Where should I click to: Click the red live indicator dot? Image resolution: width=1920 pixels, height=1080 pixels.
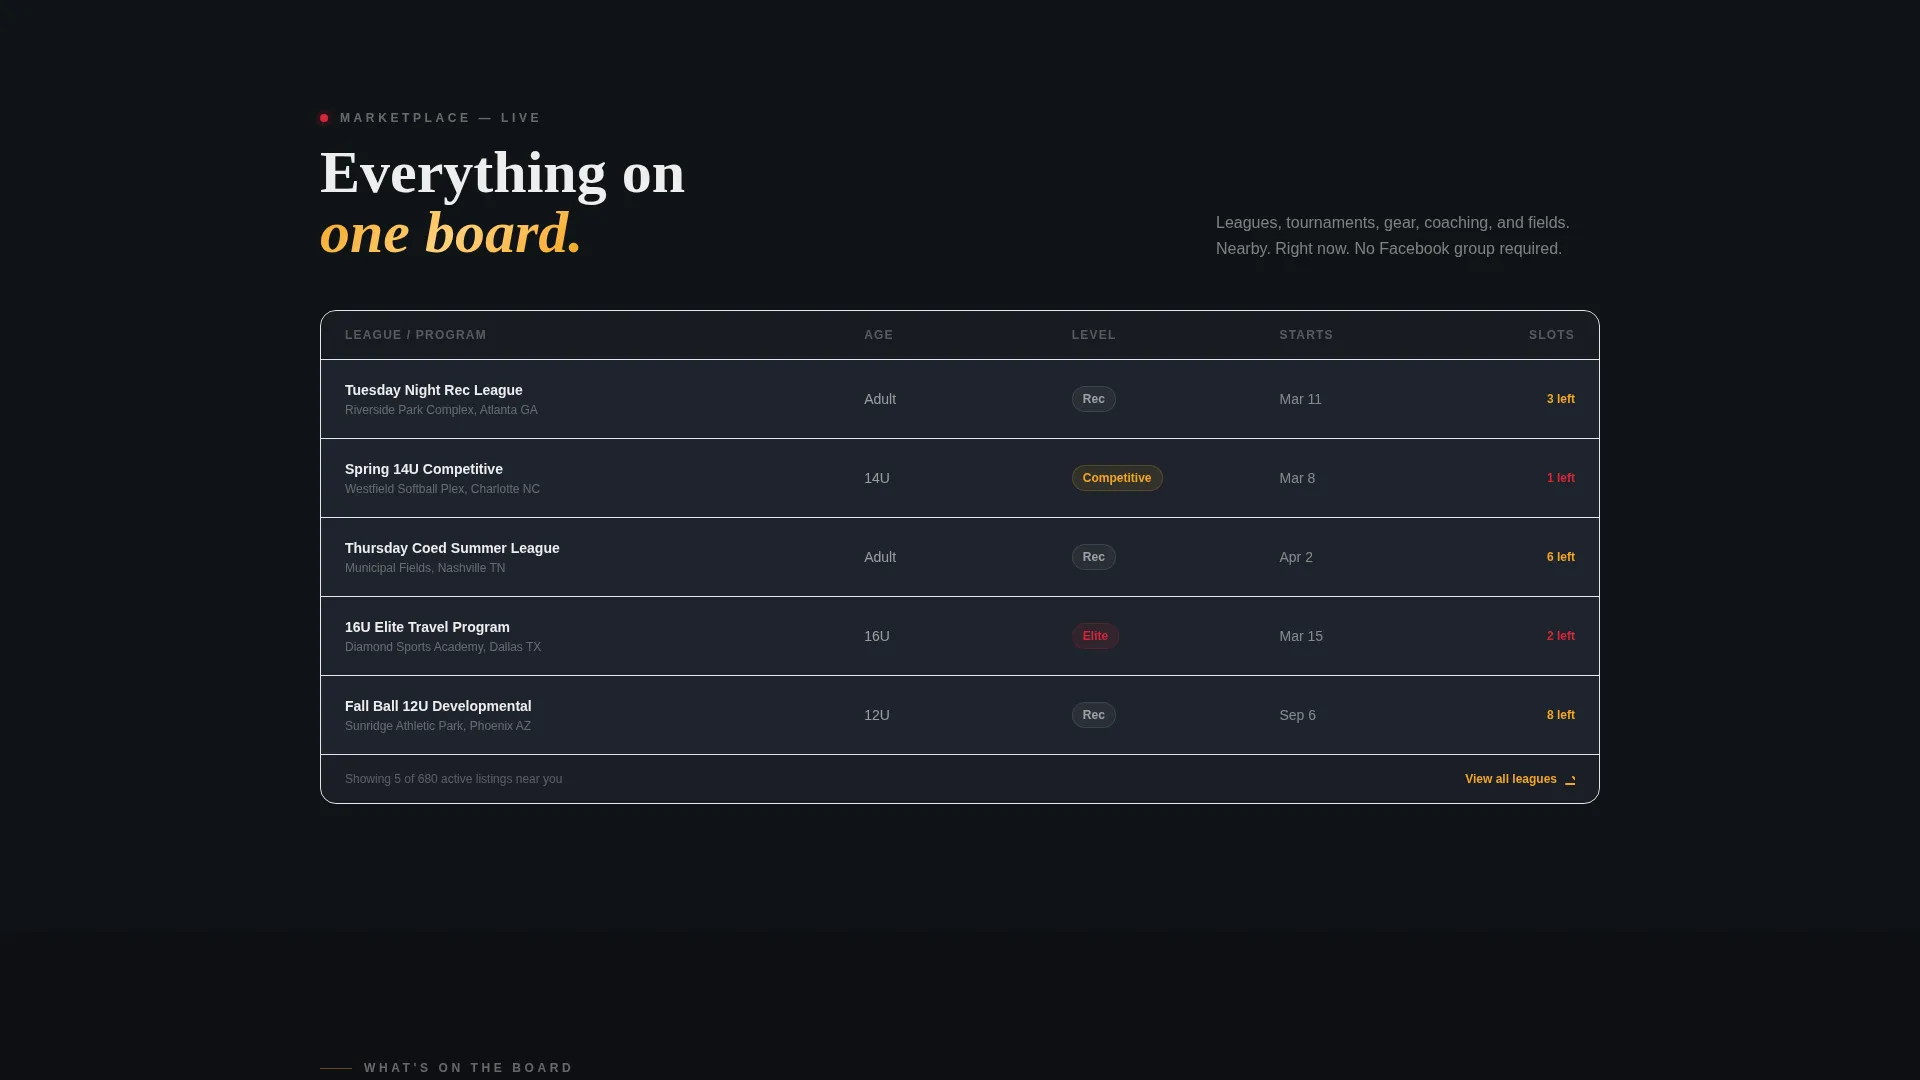[x=324, y=118]
